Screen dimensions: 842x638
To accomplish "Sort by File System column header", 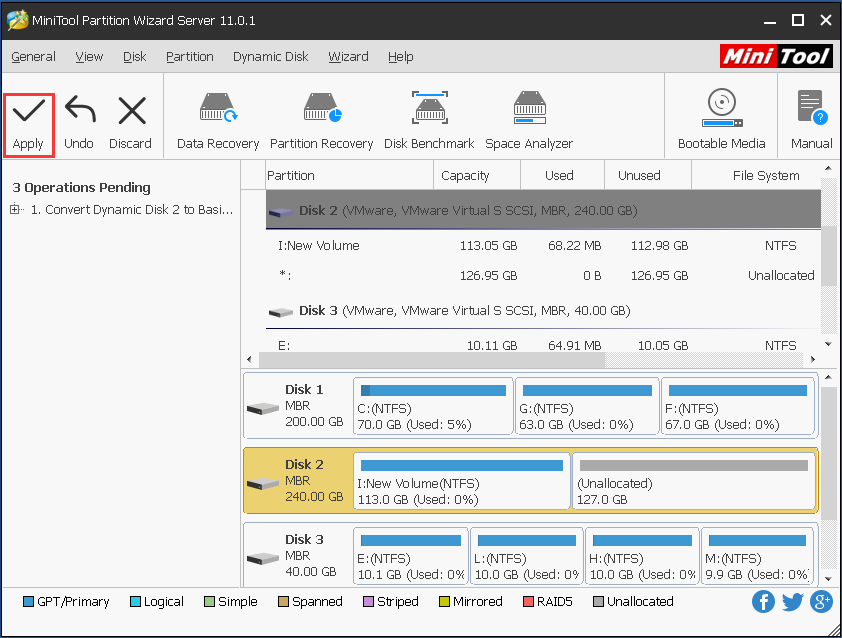I will (756, 176).
